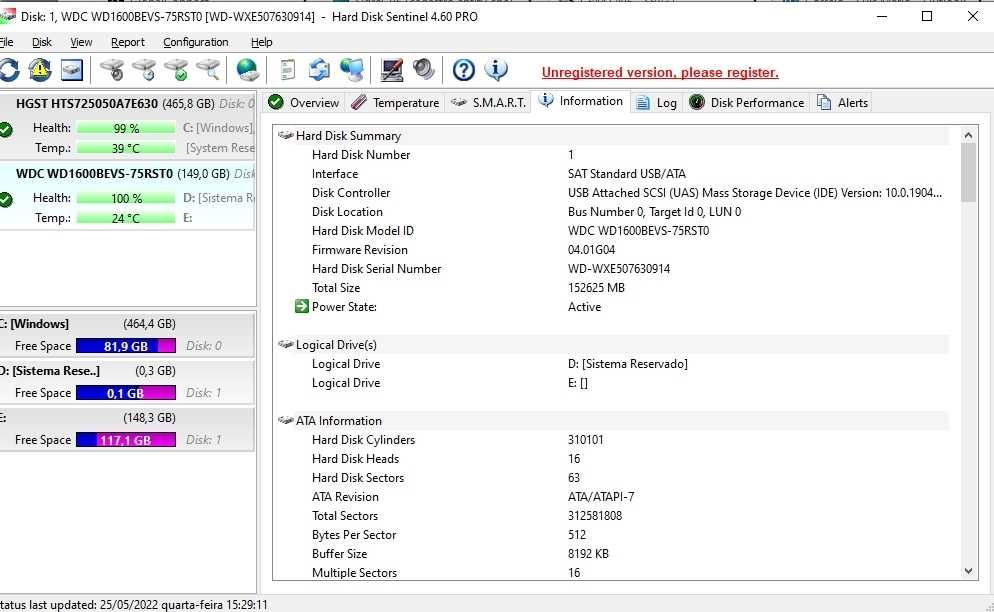
Task: Switch to the Log tab
Action: coord(657,102)
